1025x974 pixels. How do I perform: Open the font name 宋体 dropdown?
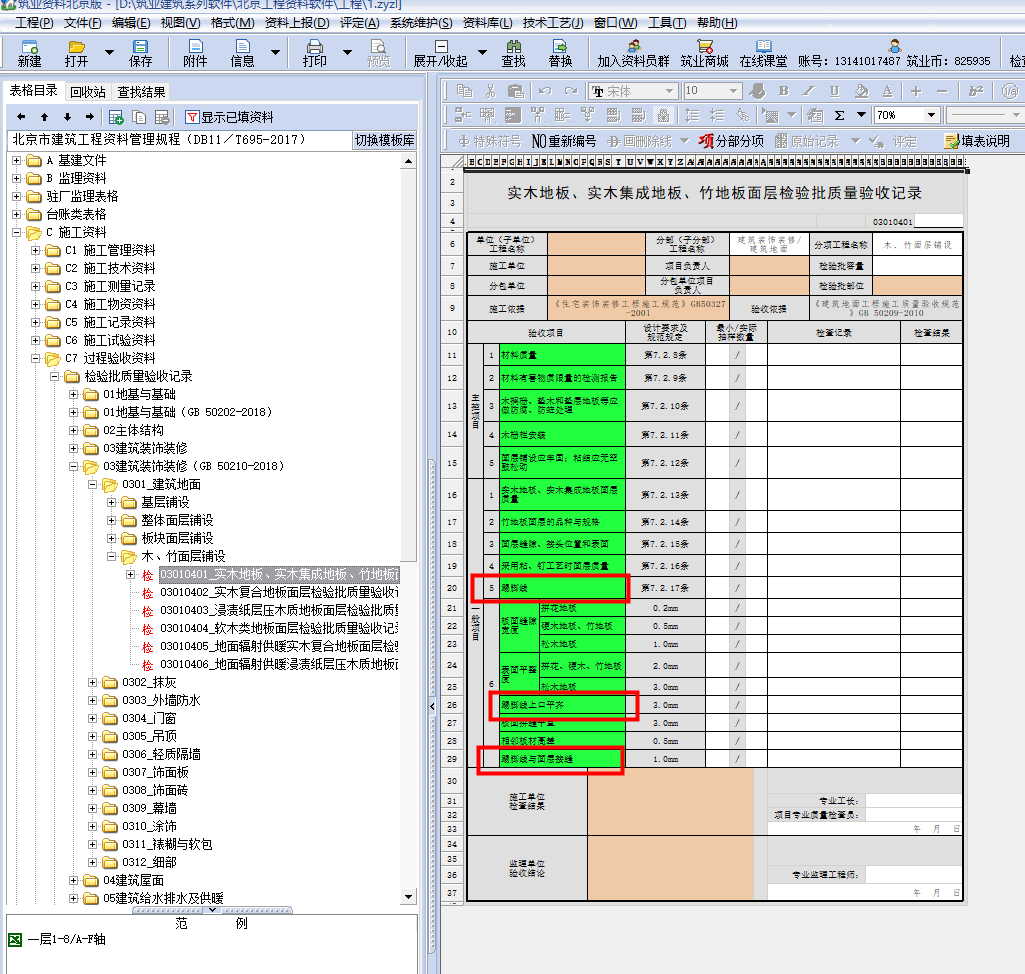click(x=669, y=91)
